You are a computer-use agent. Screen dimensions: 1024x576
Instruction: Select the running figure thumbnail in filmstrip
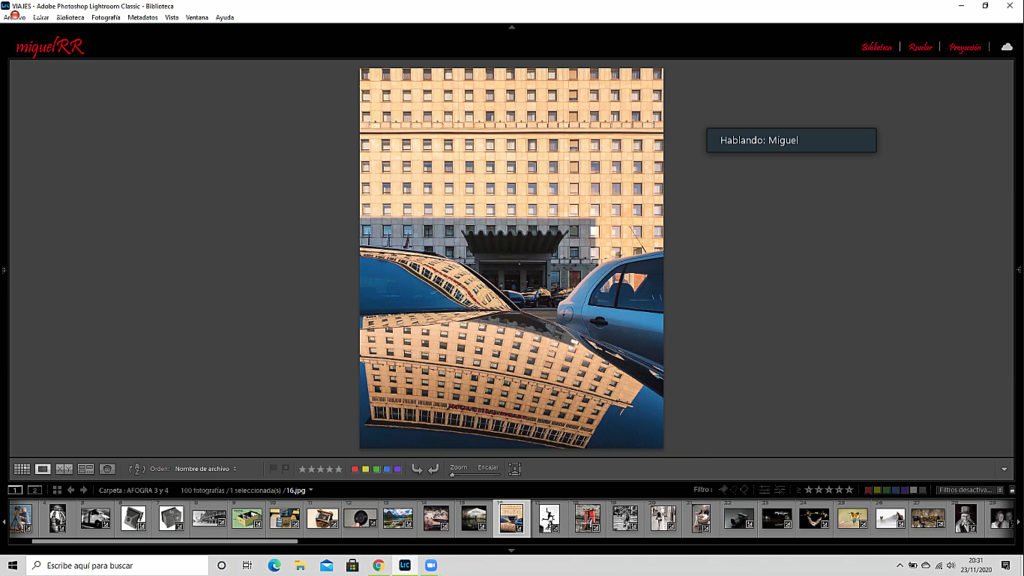click(549, 518)
